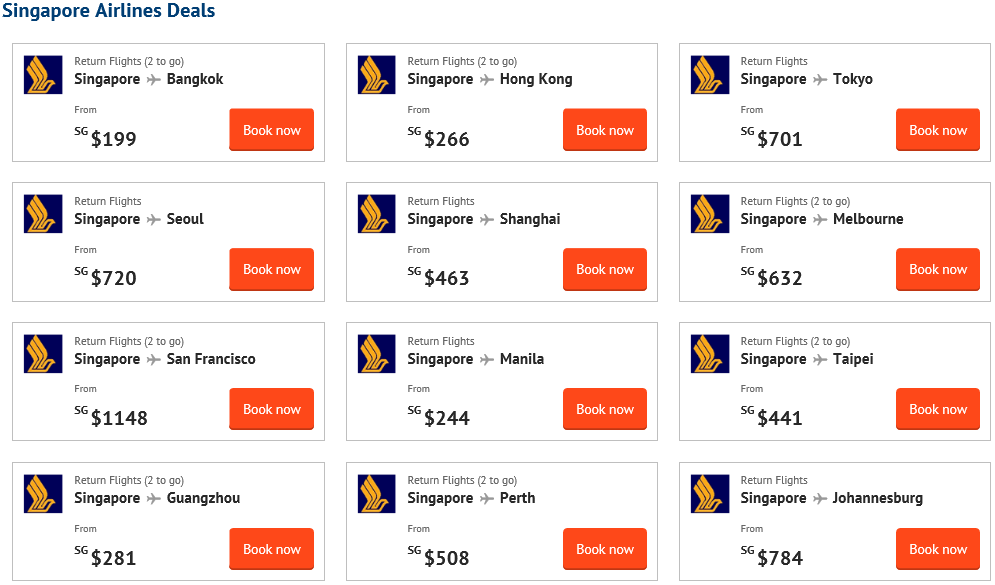Click the Singapore Airlines Deals heading
This screenshot has height=585, width=995.
(x=109, y=11)
